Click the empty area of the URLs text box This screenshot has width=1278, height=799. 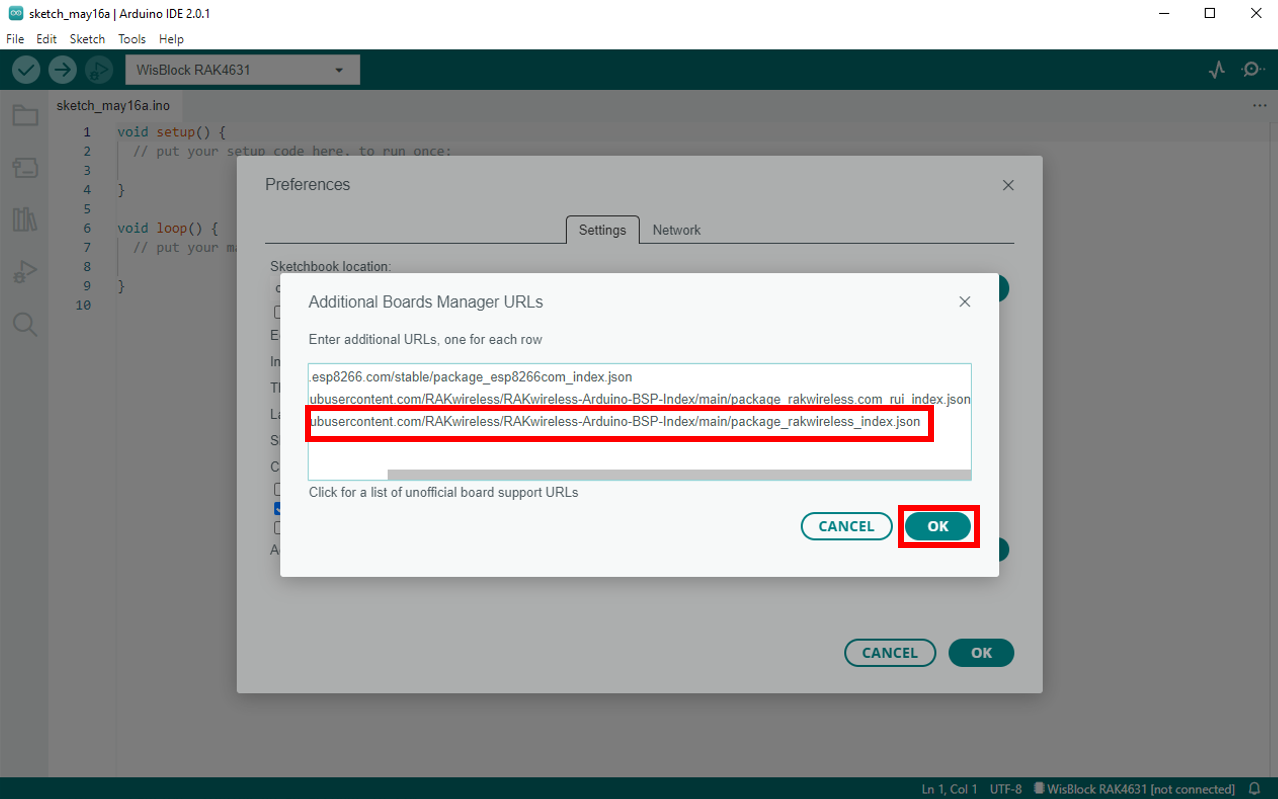pos(640,451)
